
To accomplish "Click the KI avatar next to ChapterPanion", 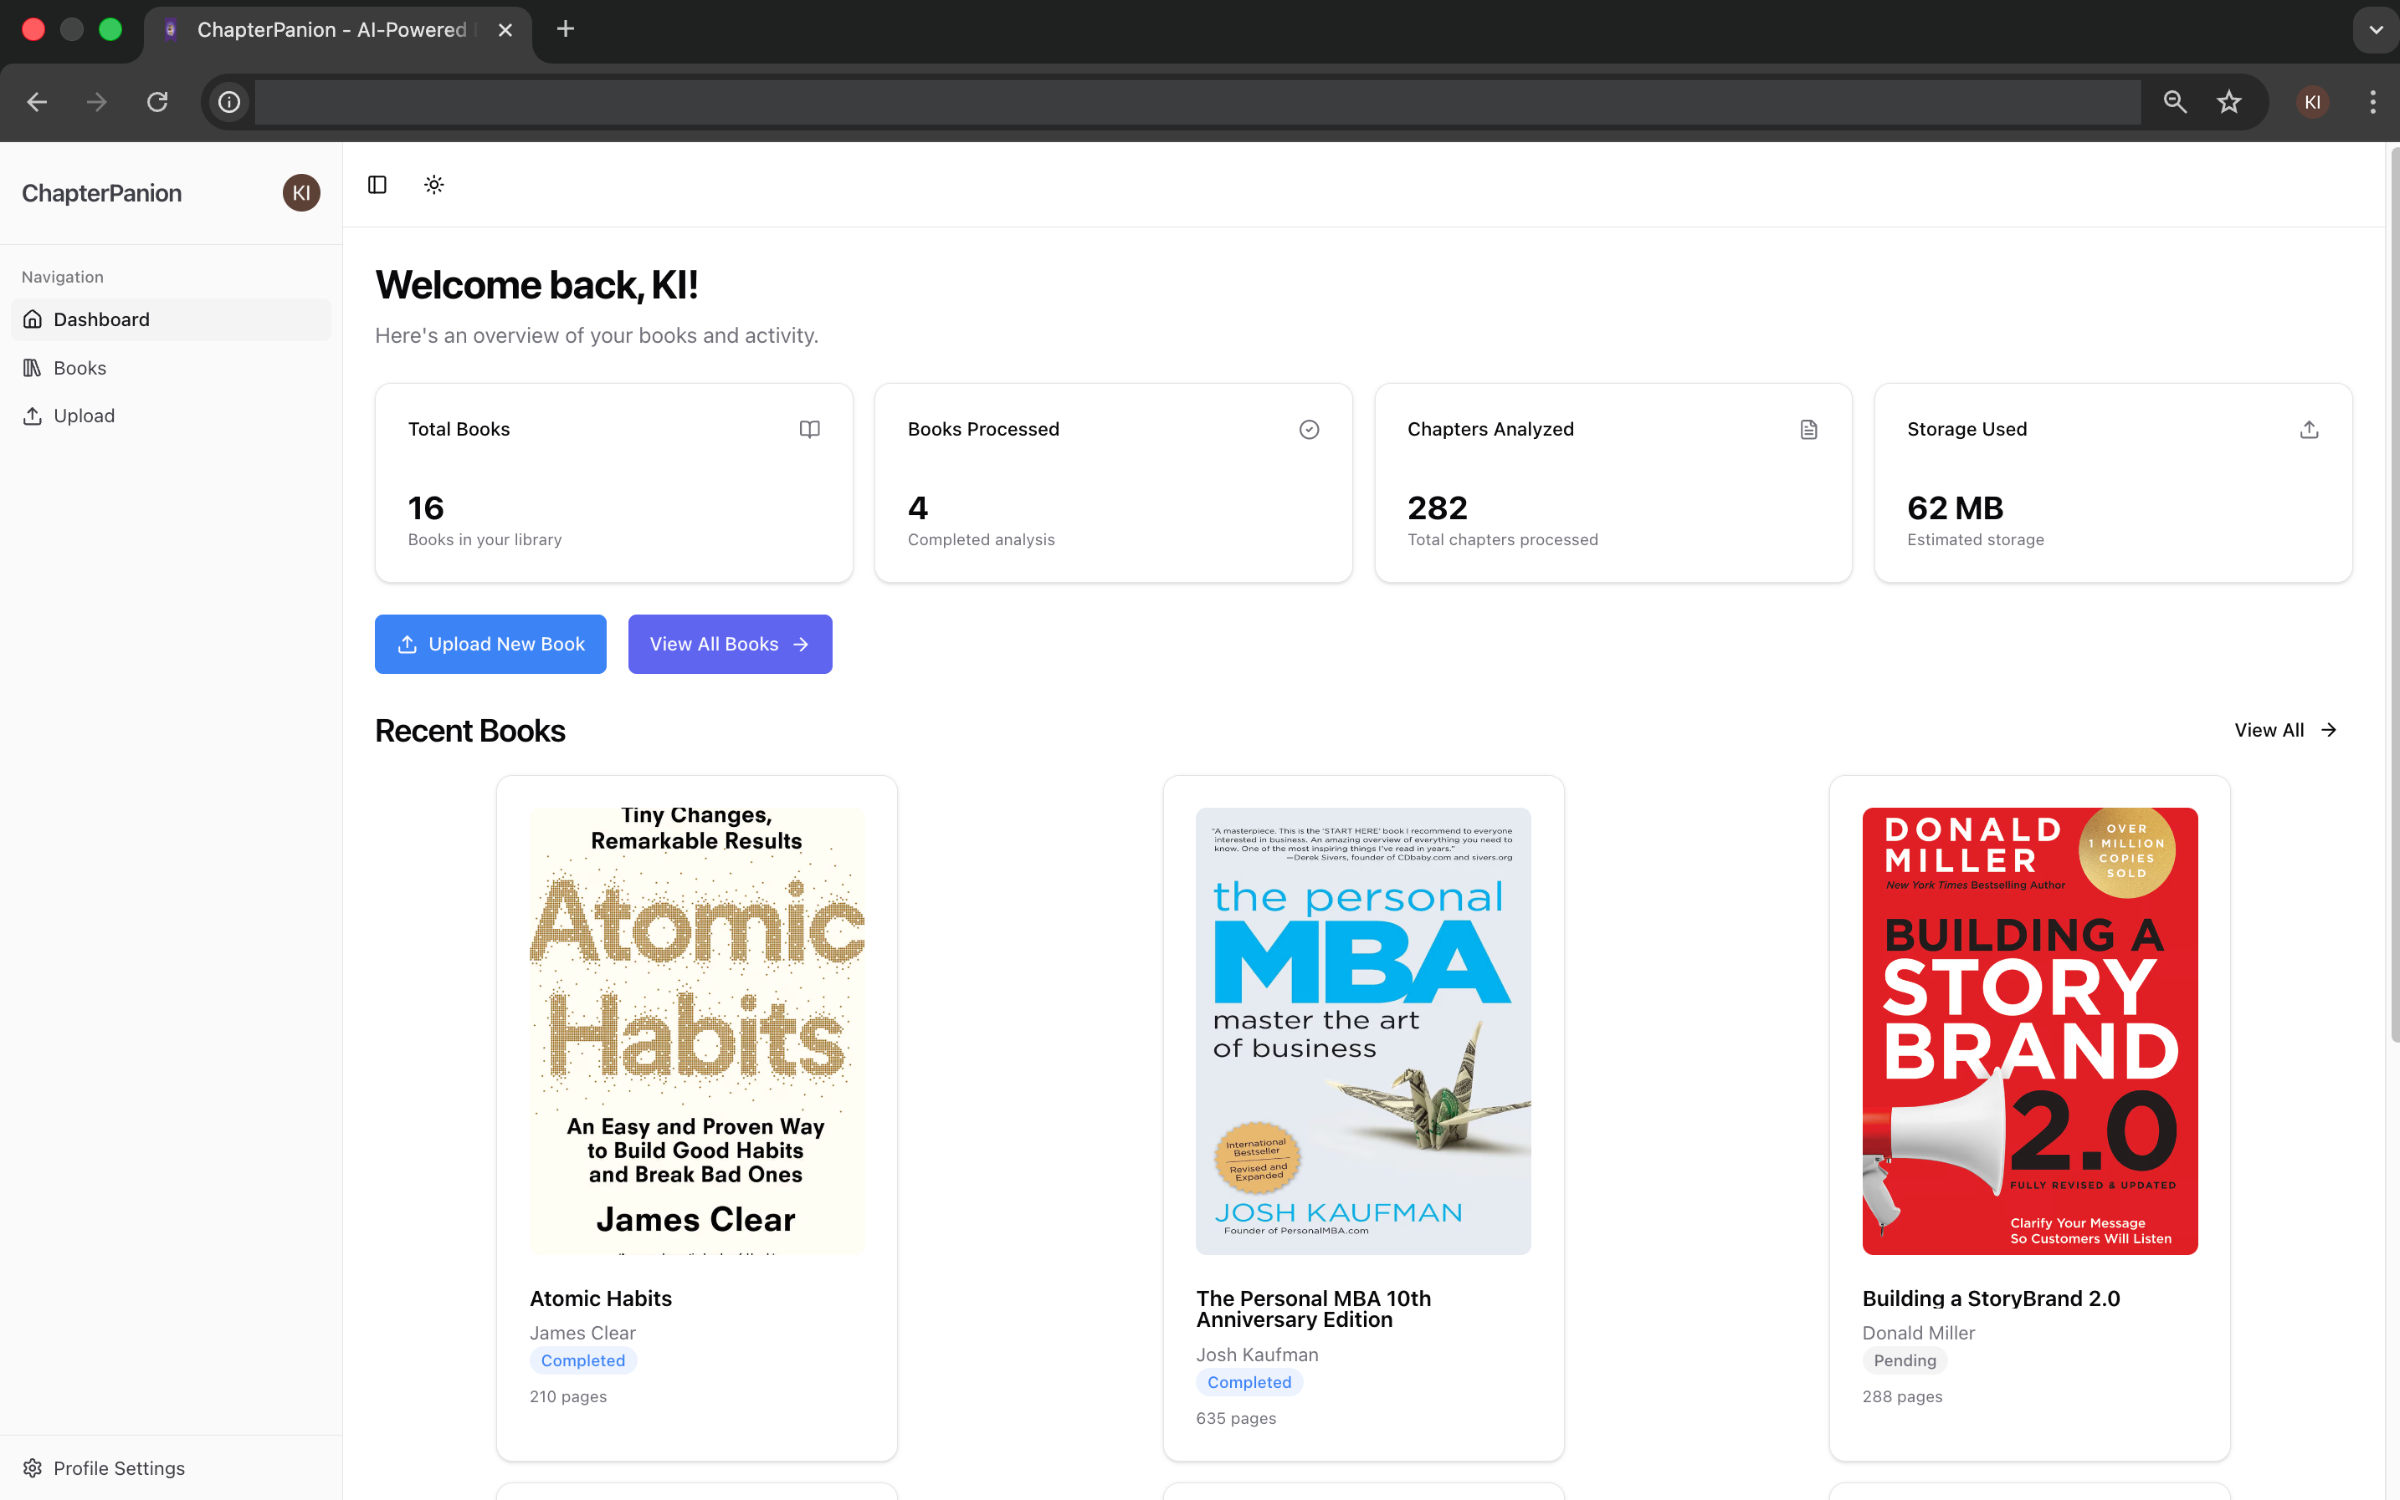I will pyautogui.click(x=301, y=192).
